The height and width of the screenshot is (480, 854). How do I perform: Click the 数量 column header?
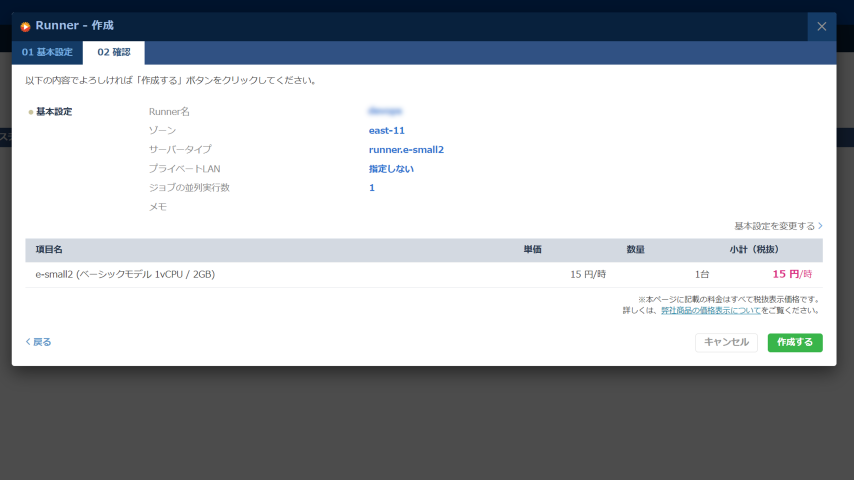635,249
